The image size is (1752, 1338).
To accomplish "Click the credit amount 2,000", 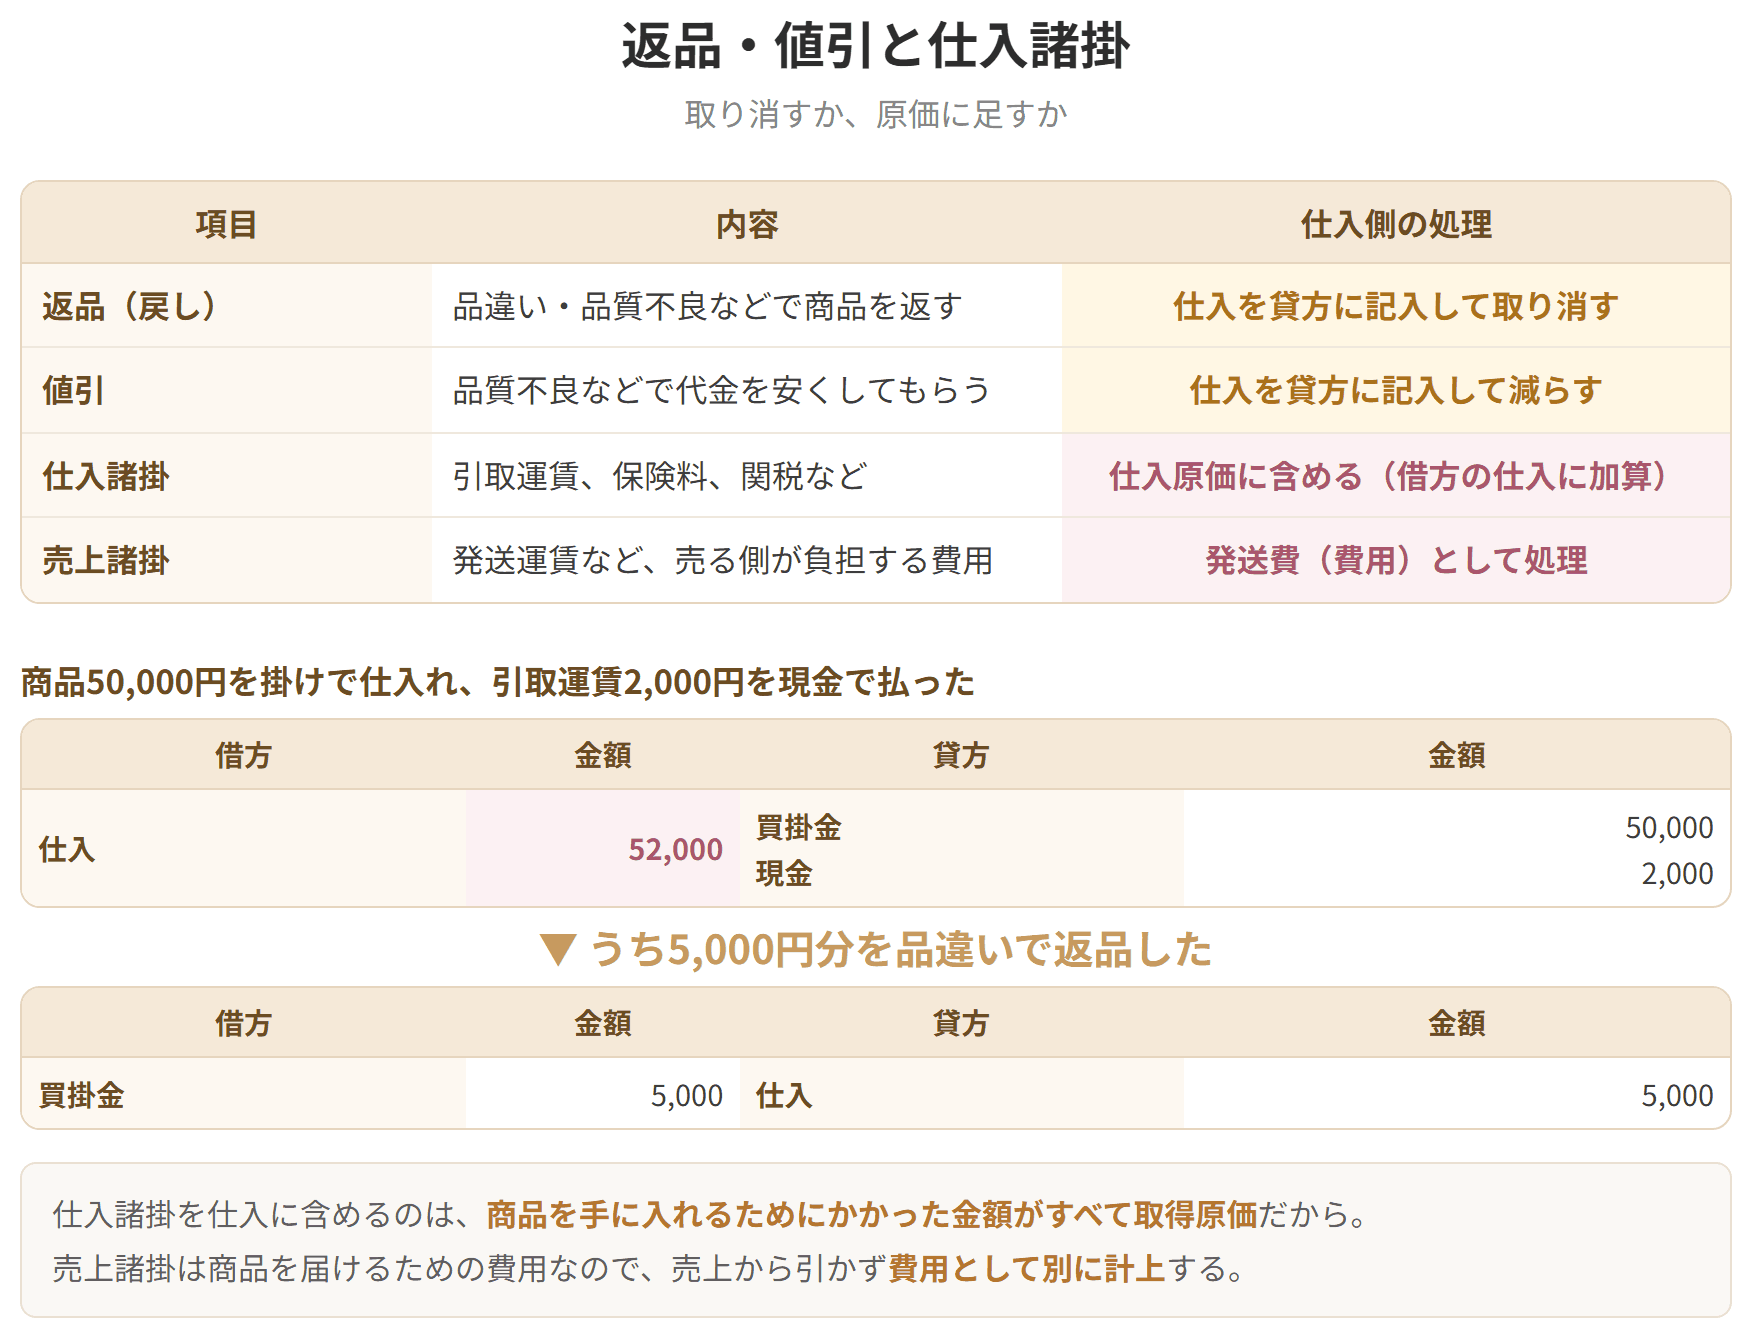I will (1677, 873).
